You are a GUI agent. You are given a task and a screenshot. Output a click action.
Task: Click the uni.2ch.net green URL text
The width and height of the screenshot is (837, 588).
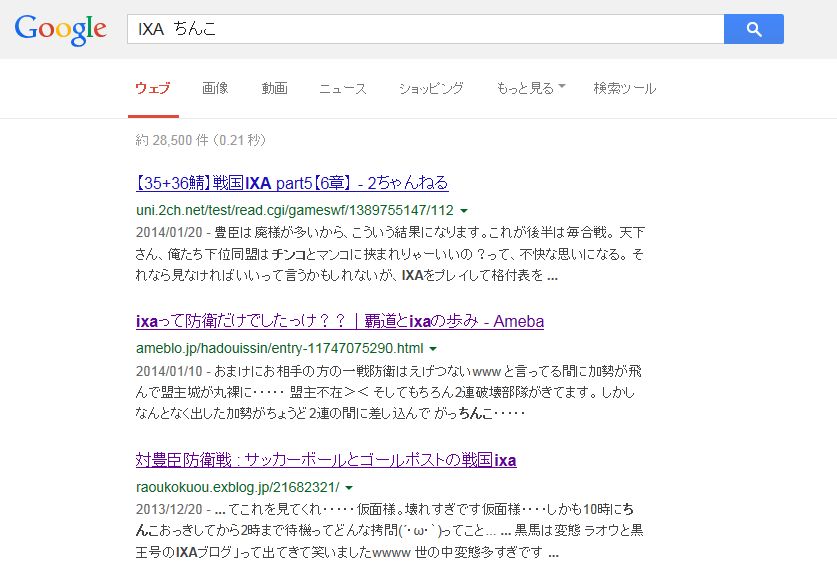pos(295,210)
